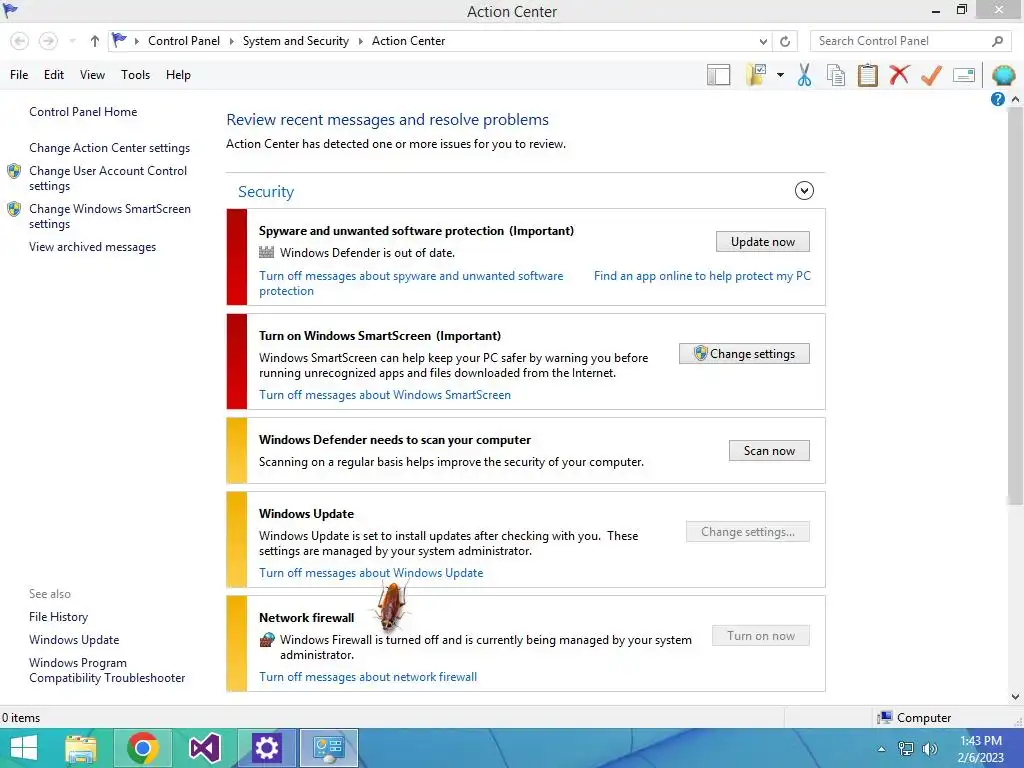This screenshot has width=1024, height=768.
Task: Open the gear Settings taskbar app
Action: [266, 748]
